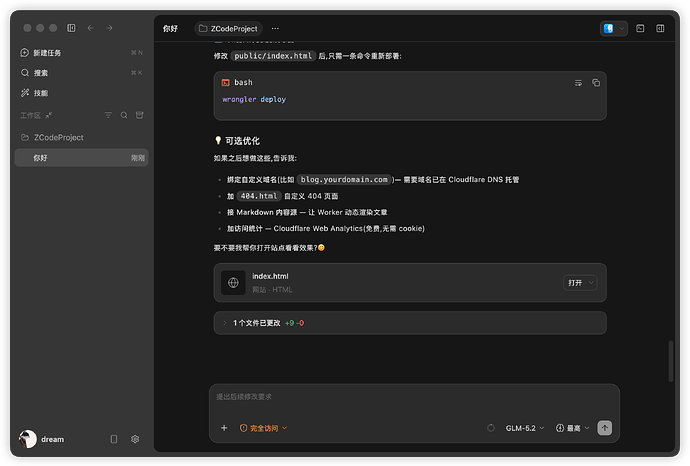Click the device icon beside dream
Image resolution: width=690 pixels, height=466 pixels.
click(114, 439)
